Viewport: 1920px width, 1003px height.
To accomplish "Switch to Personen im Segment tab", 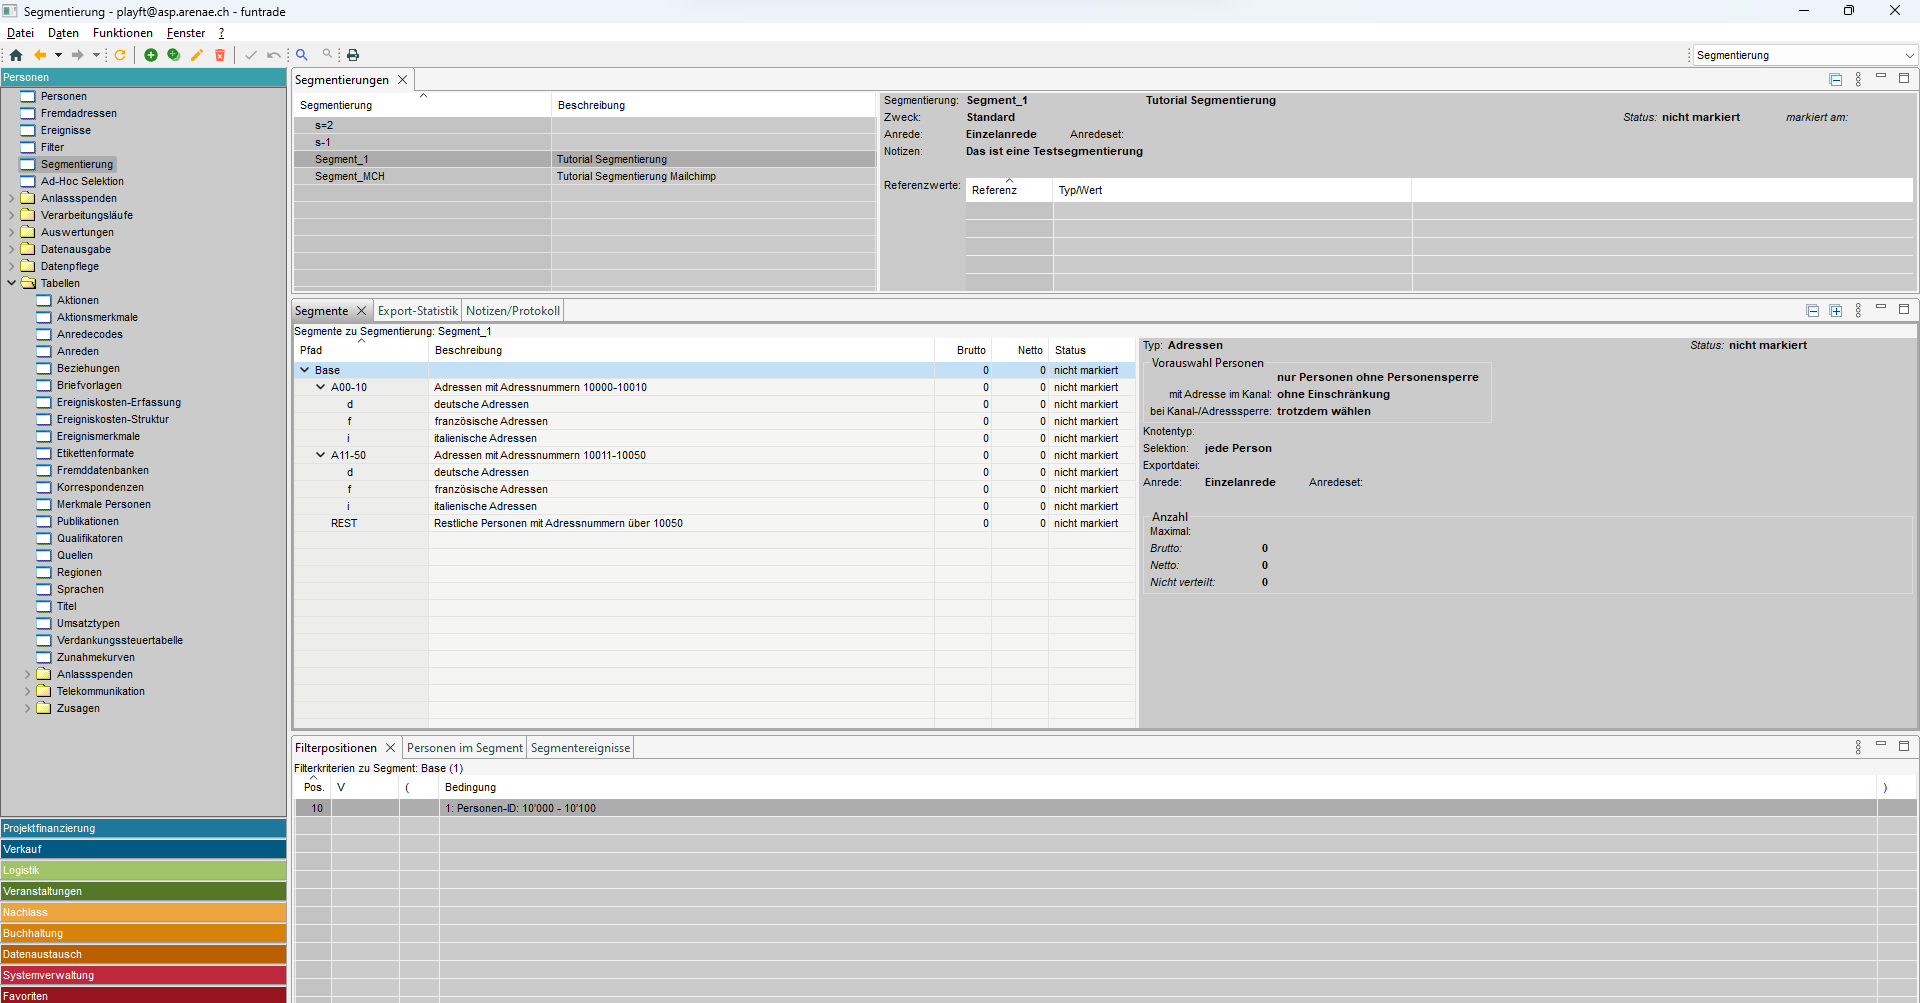I will (x=464, y=748).
